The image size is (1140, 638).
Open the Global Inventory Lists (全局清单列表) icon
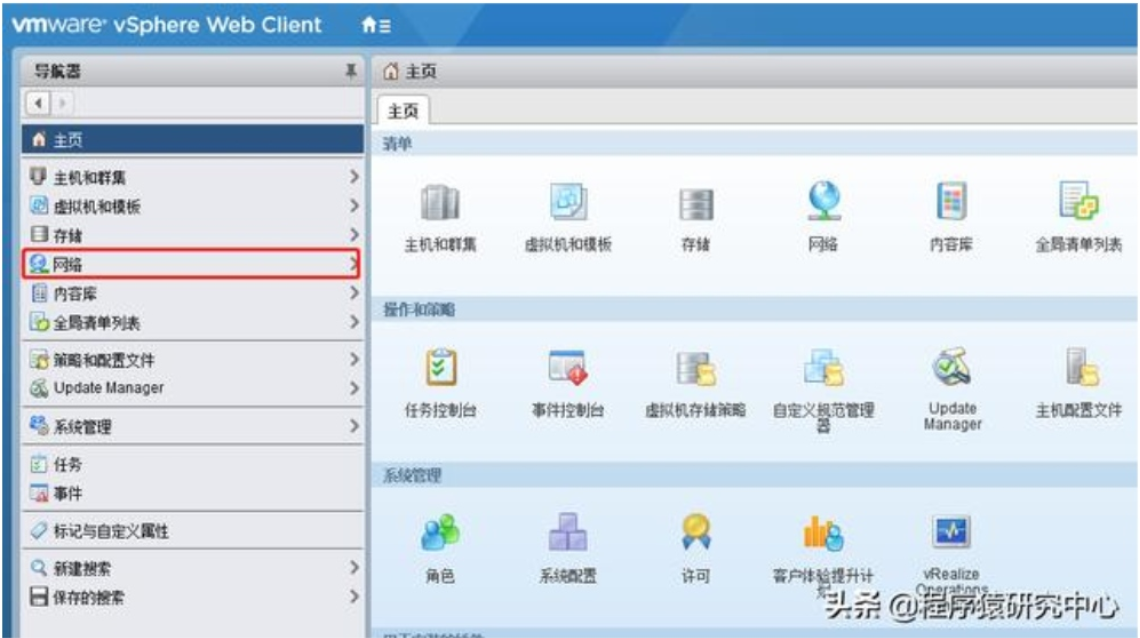[1079, 201]
